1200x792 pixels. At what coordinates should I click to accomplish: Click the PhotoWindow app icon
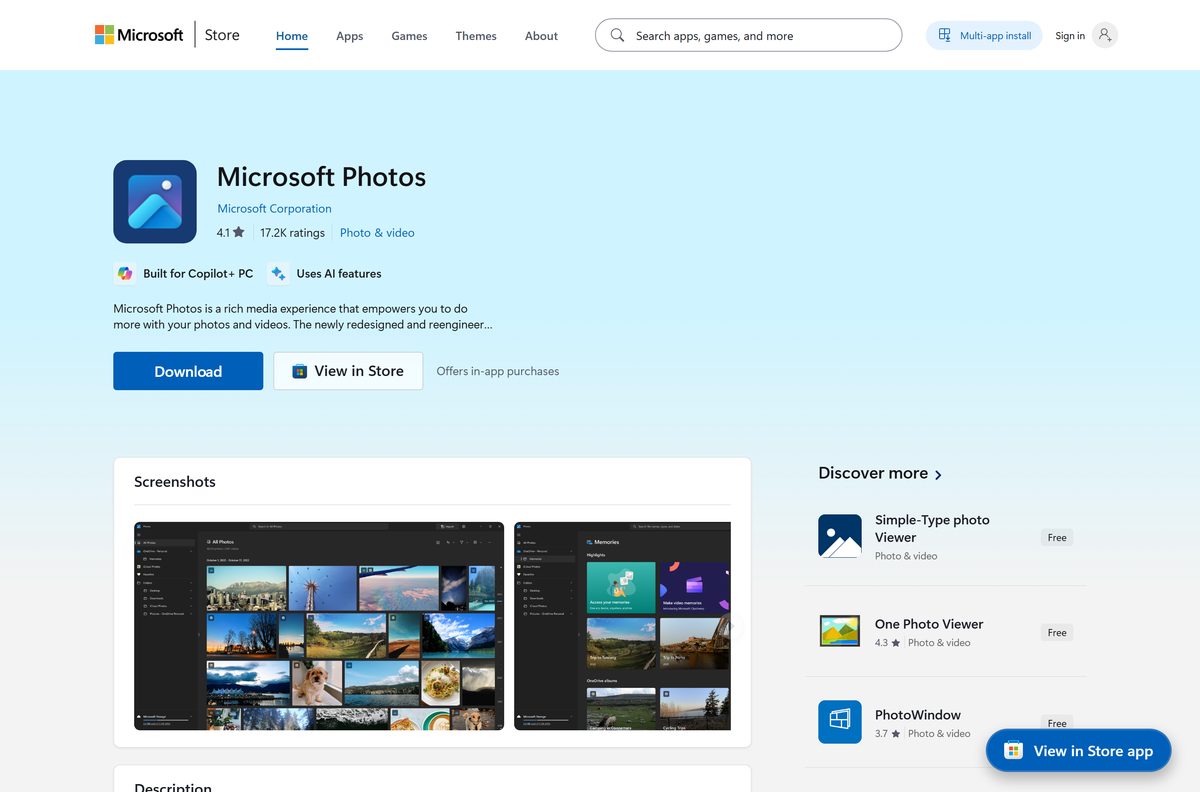click(x=840, y=722)
